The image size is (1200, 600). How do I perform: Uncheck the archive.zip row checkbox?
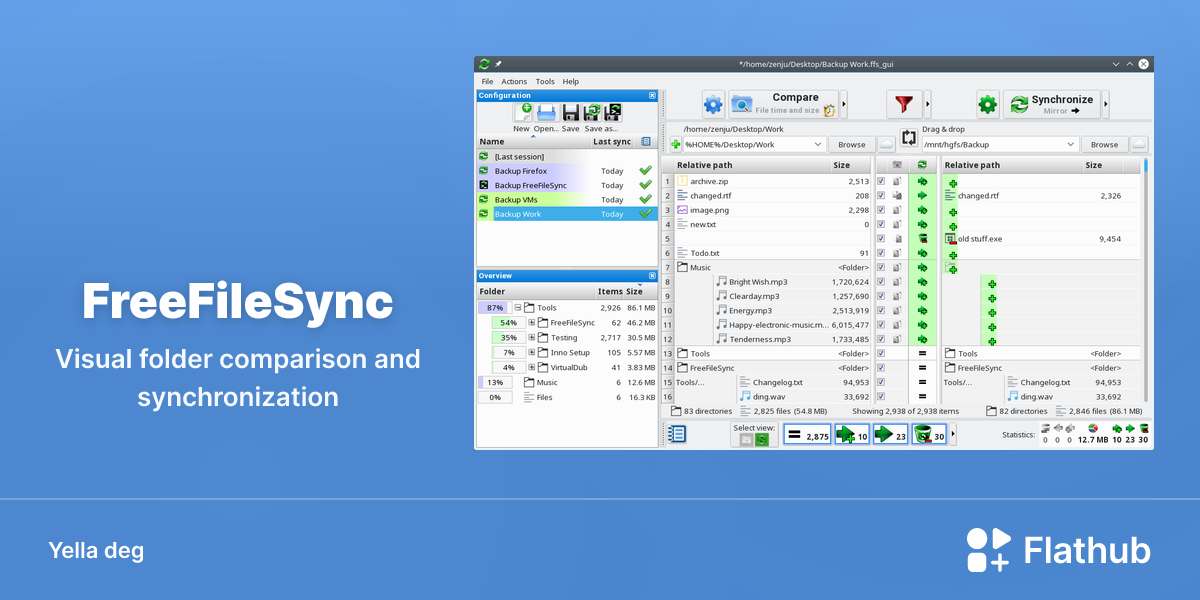pyautogui.click(x=881, y=182)
